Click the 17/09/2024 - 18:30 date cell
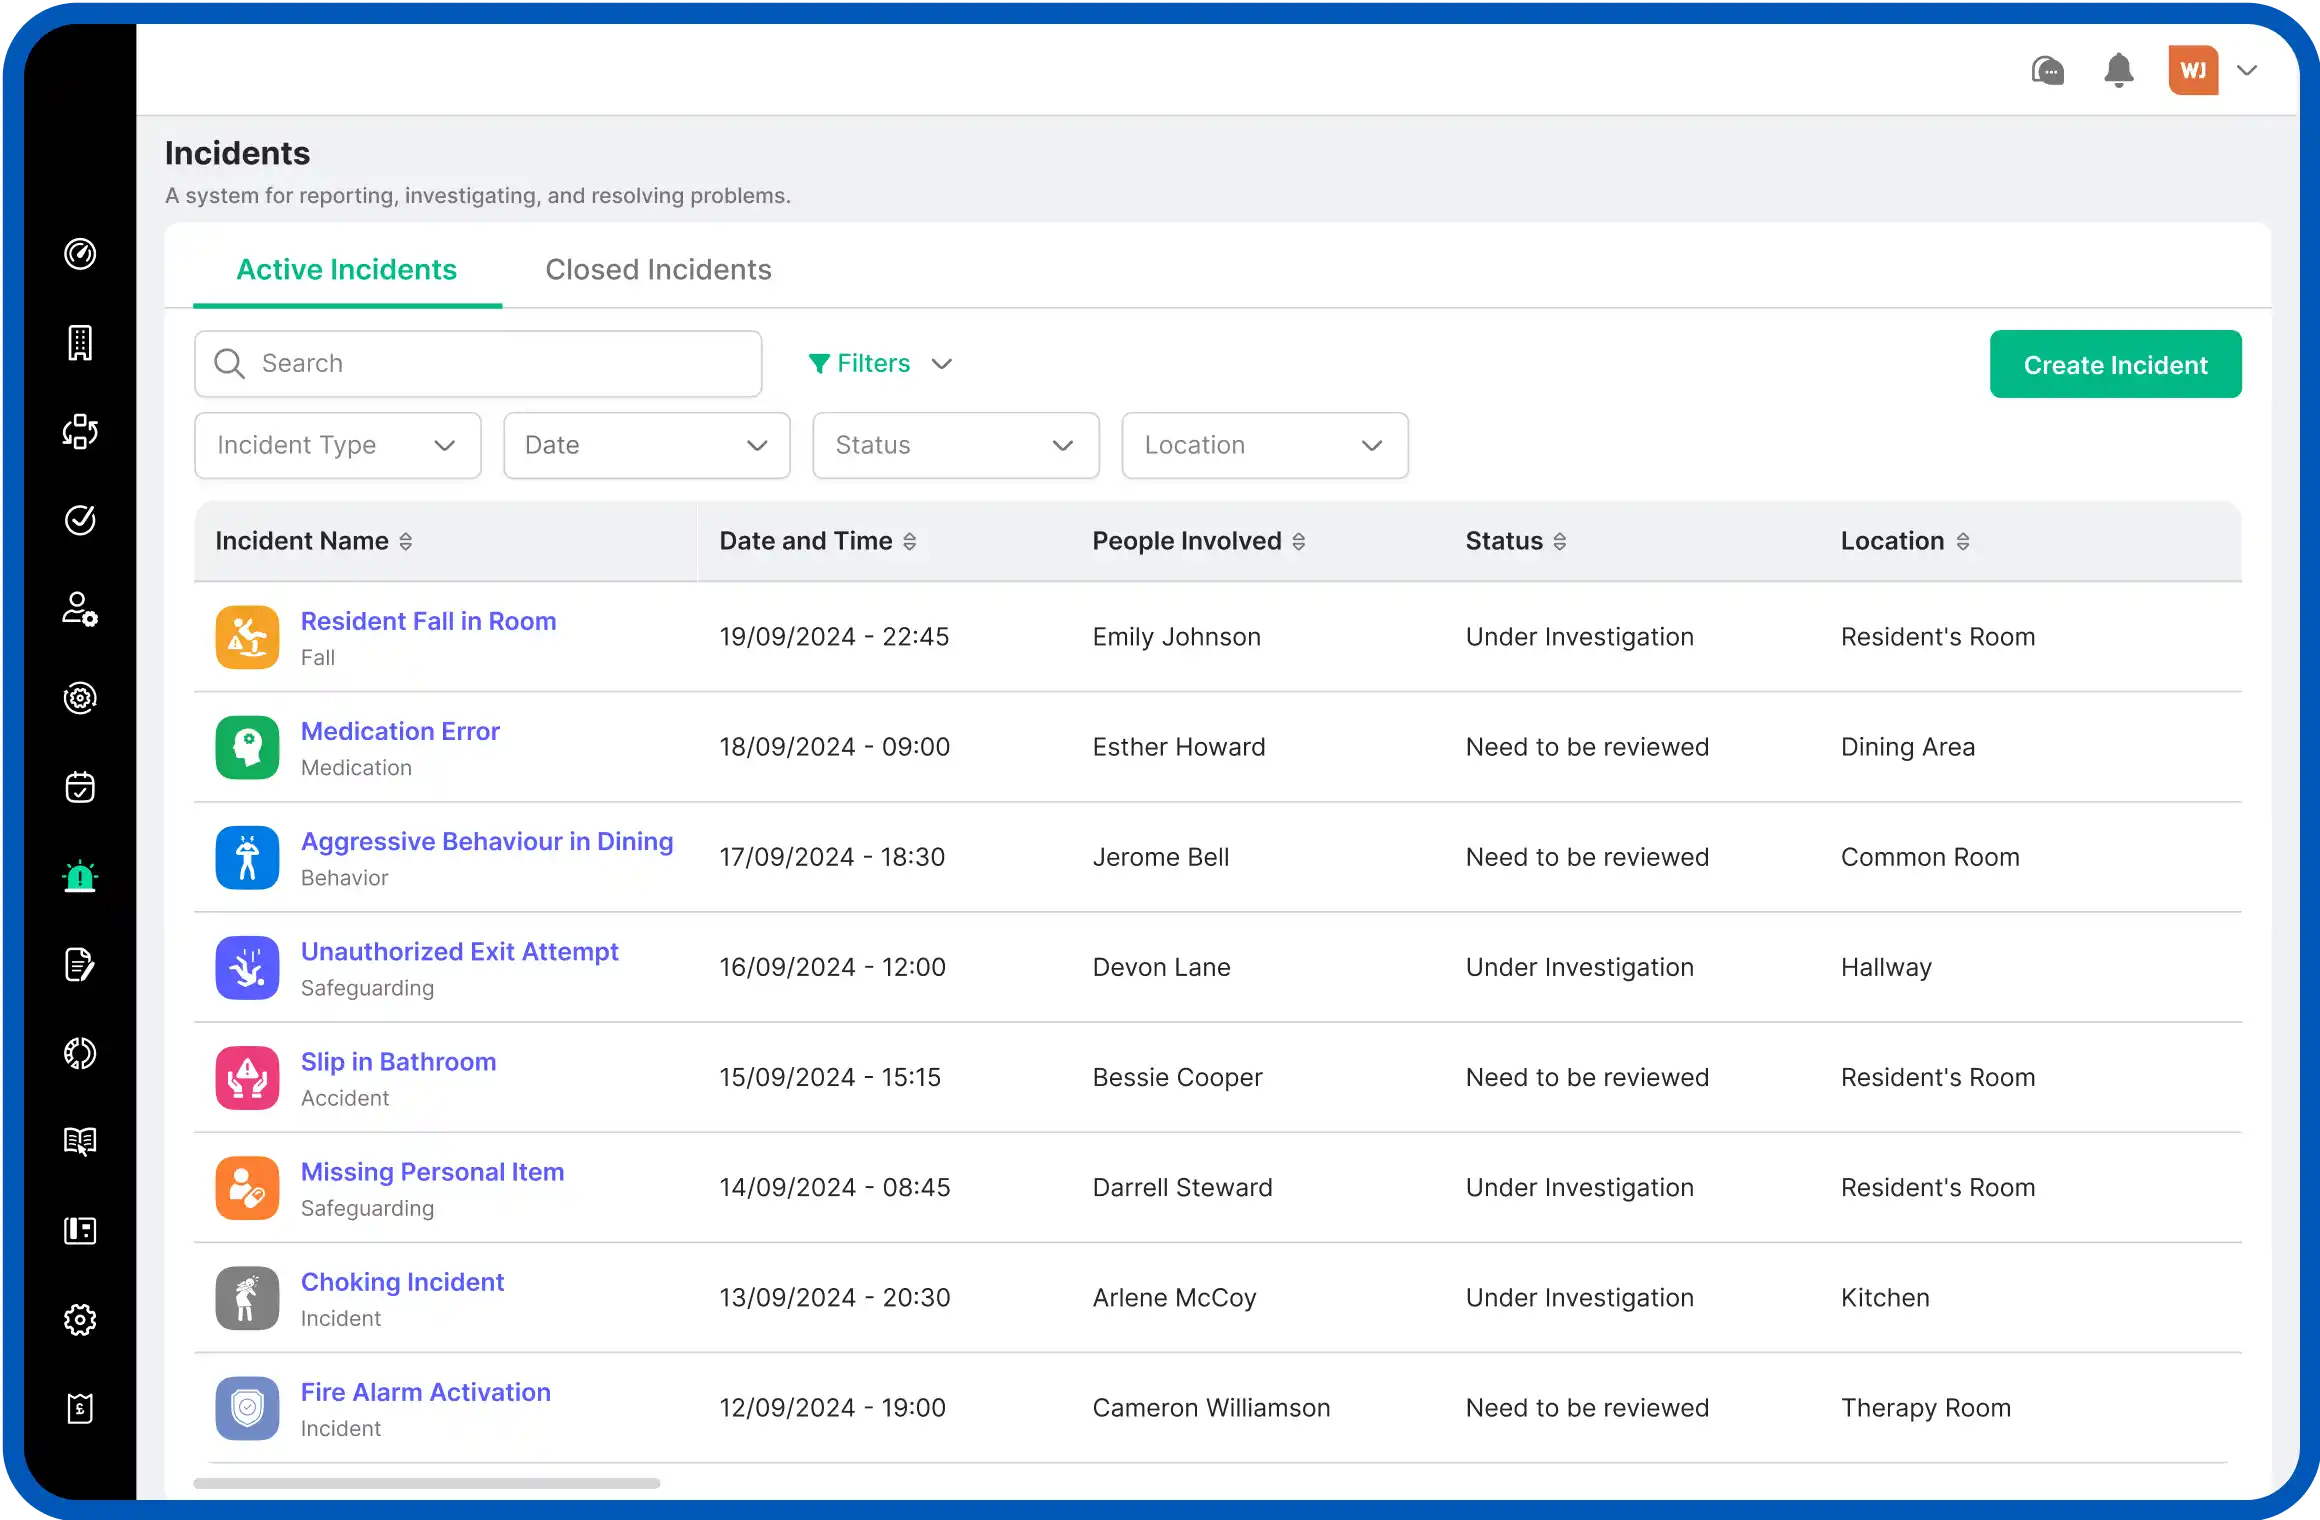2320x1520 pixels. point(832,857)
